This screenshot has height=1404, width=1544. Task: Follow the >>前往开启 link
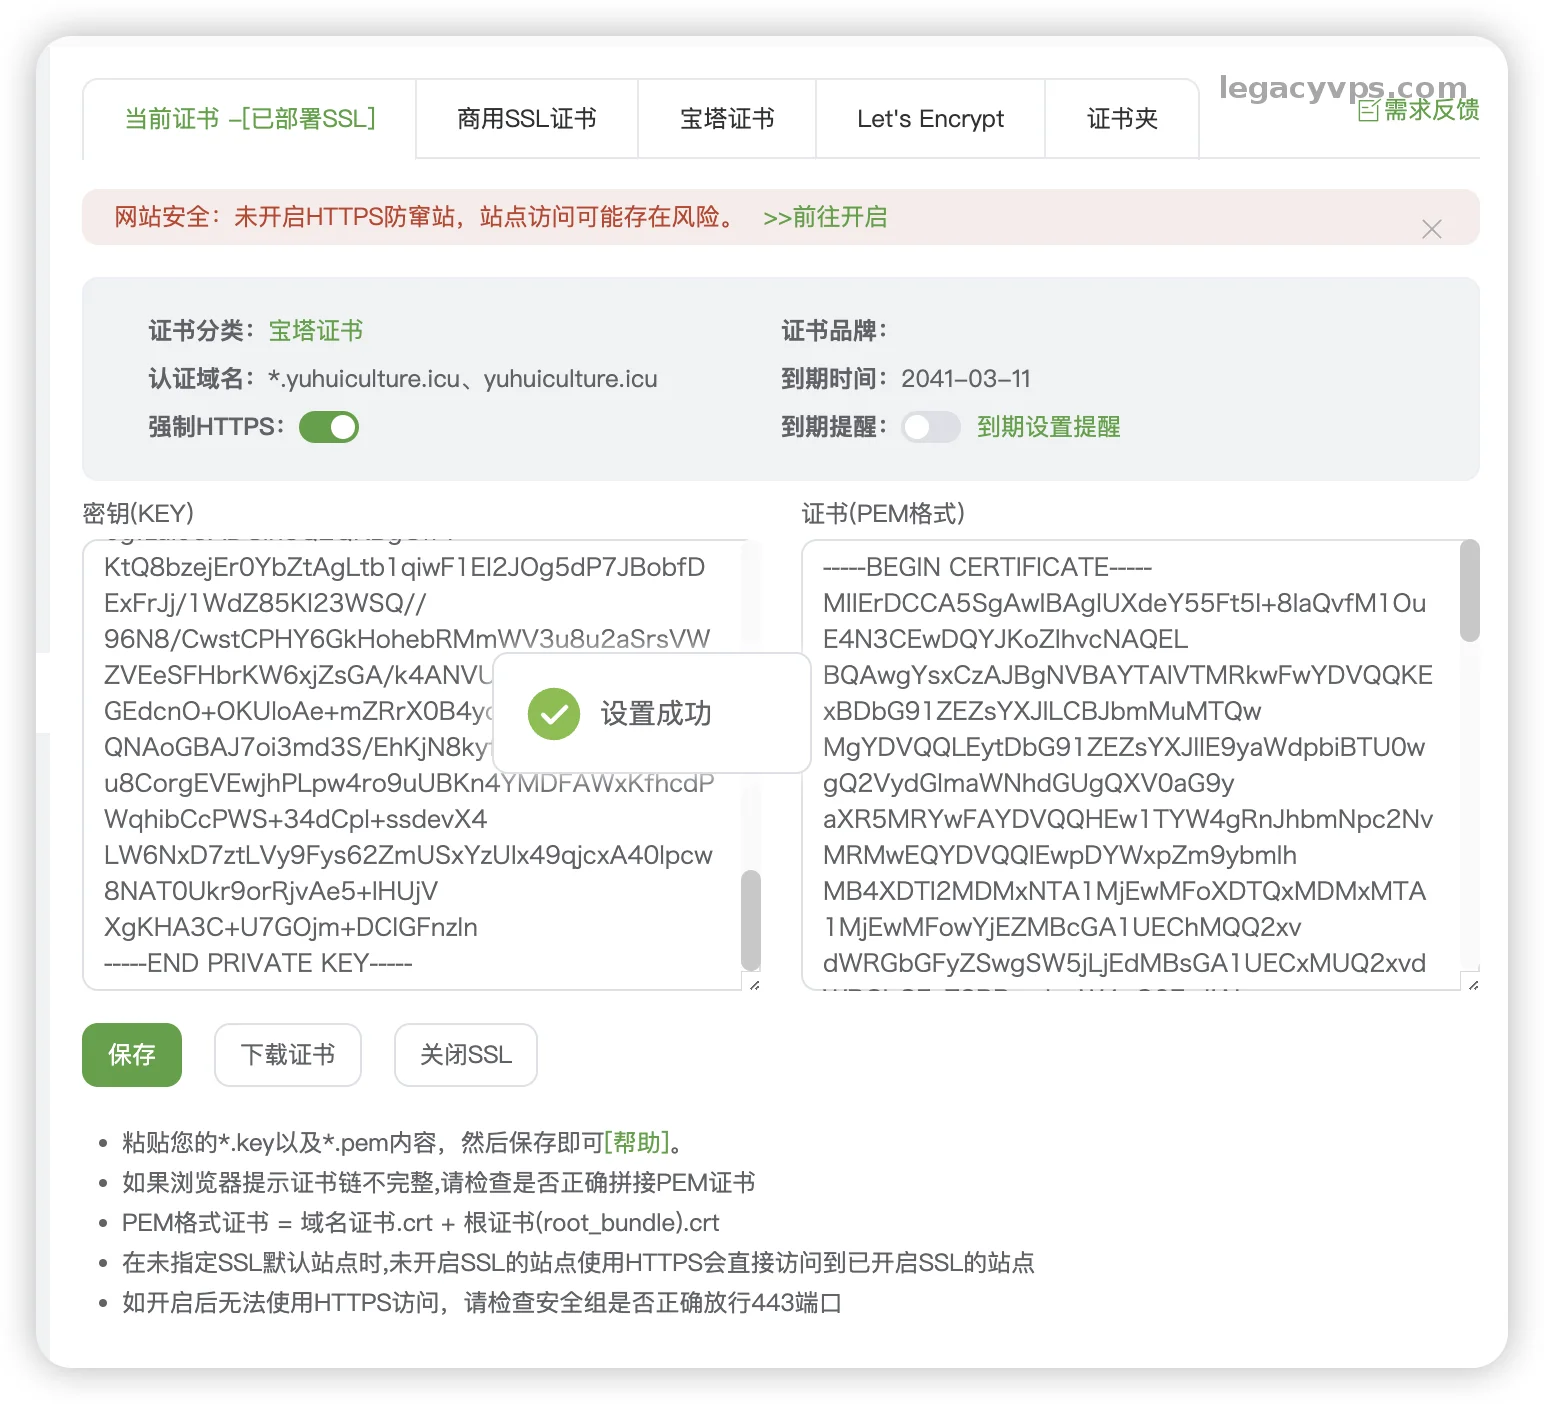[x=825, y=217]
